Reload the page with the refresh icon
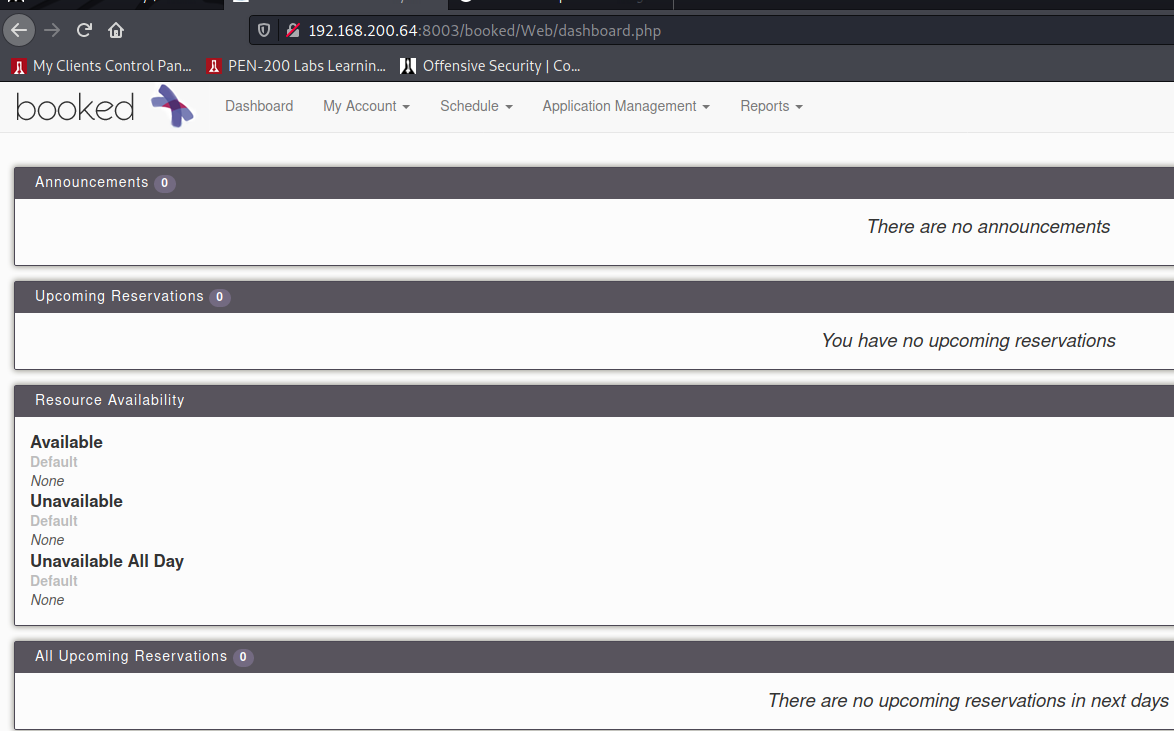1174x731 pixels. pyautogui.click(x=85, y=30)
